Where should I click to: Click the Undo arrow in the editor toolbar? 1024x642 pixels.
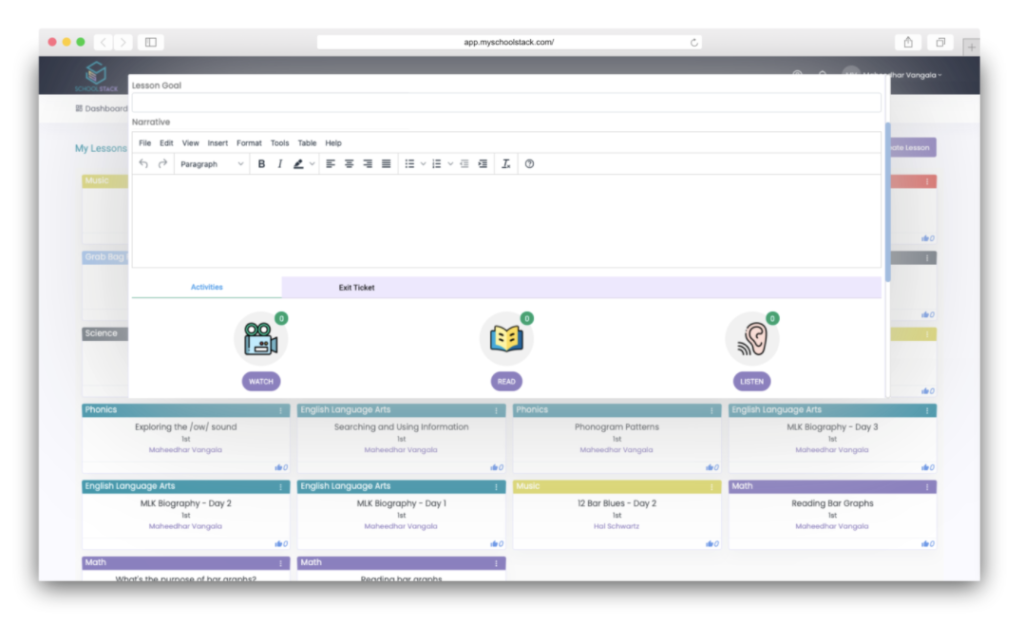(x=145, y=163)
